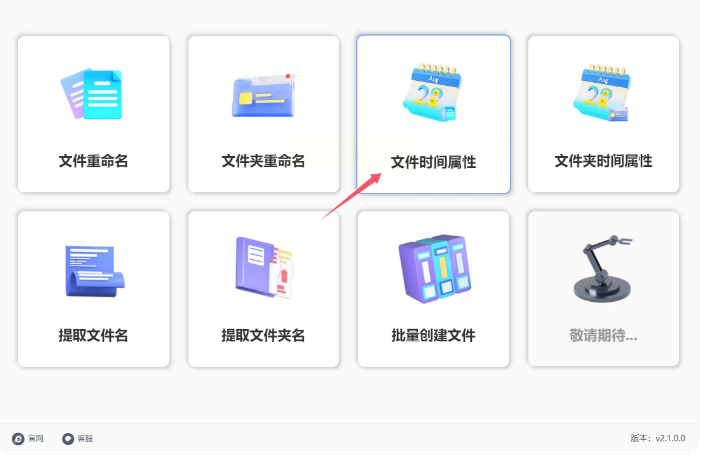The height and width of the screenshot is (455, 701).
Task: Click the 官网 browser icon in footer
Action: (x=18, y=439)
